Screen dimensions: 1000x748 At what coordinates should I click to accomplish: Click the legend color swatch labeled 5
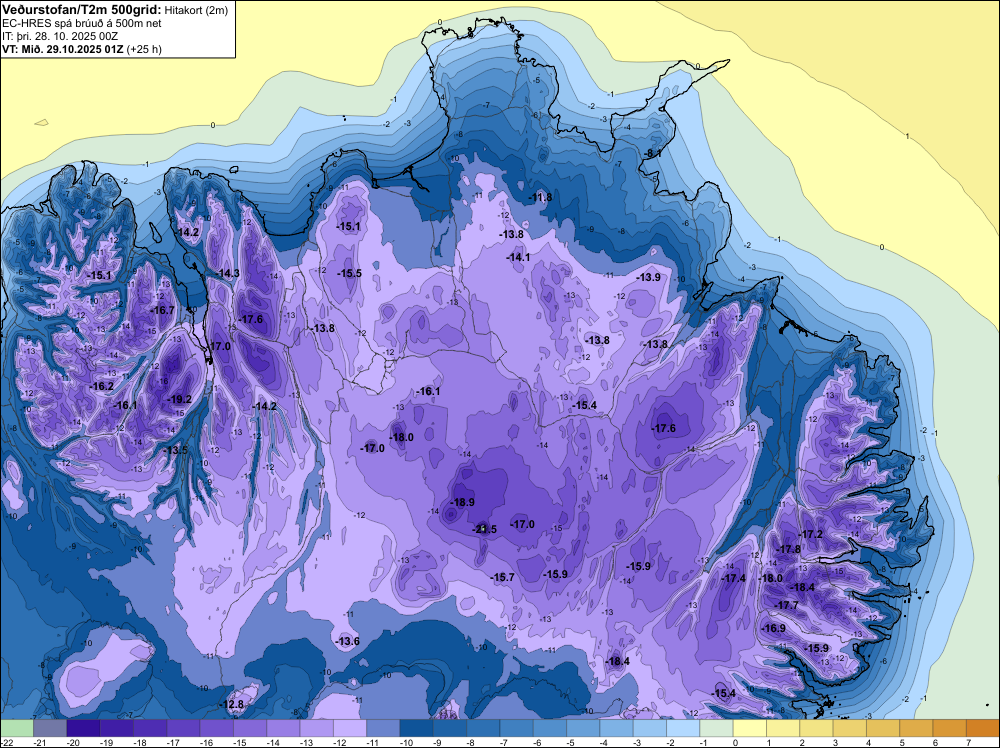coord(916,728)
